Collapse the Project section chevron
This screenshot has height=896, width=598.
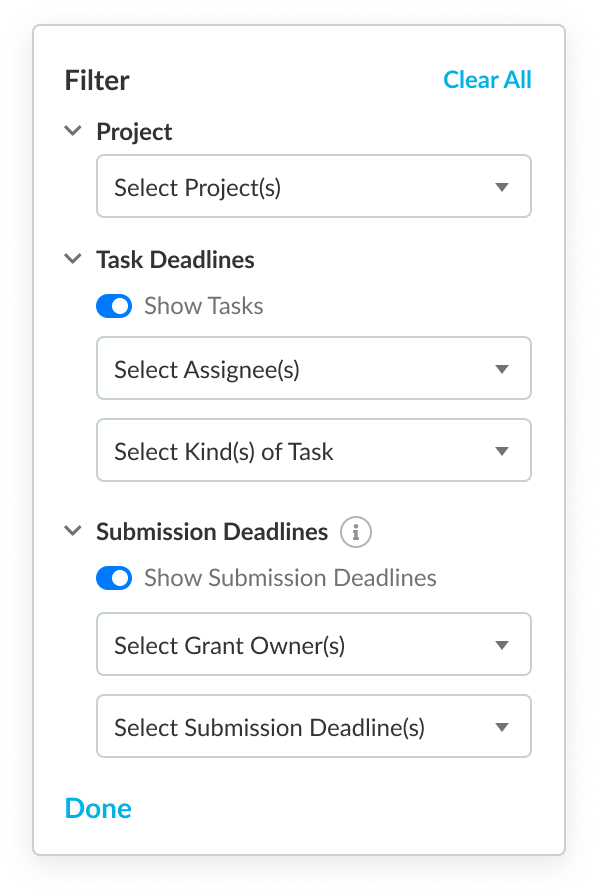(73, 131)
